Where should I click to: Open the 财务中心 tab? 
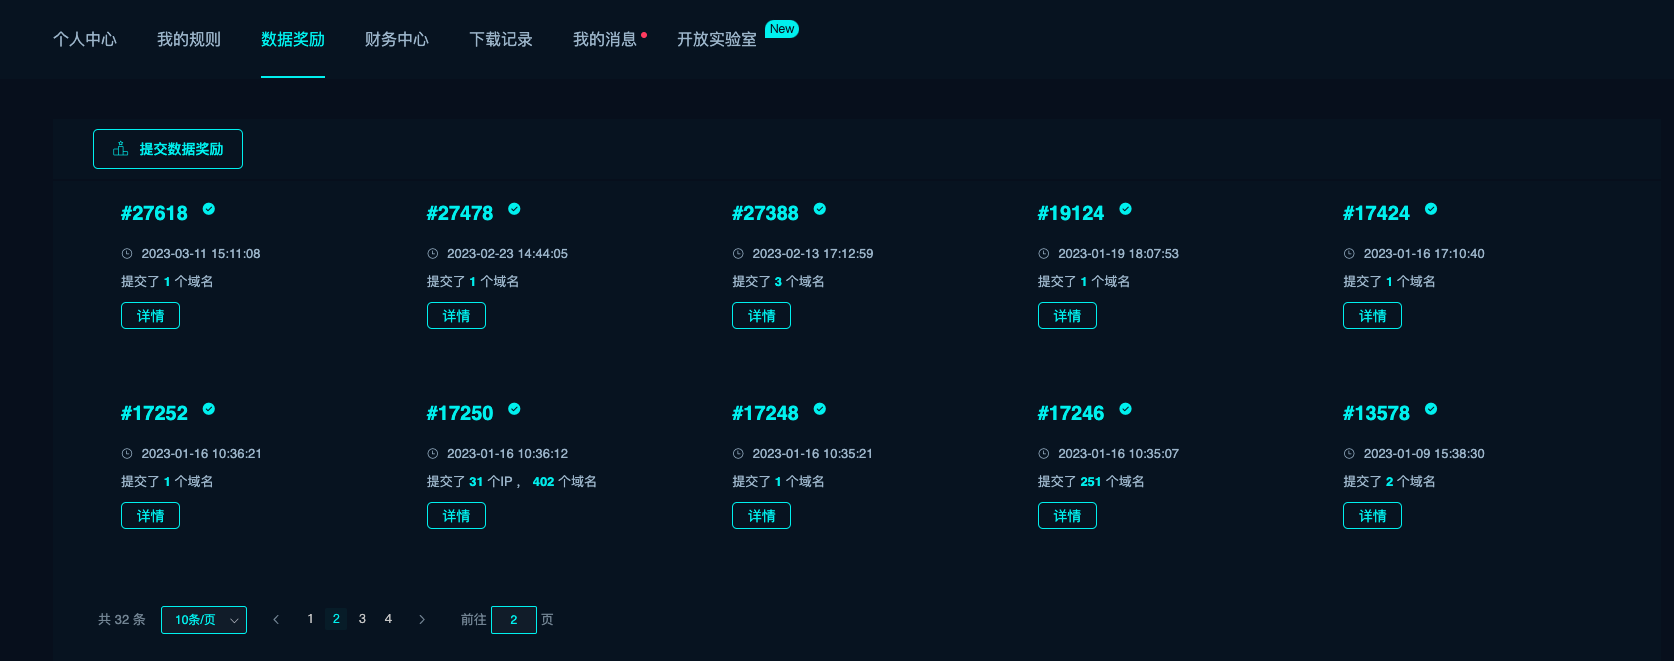point(397,39)
